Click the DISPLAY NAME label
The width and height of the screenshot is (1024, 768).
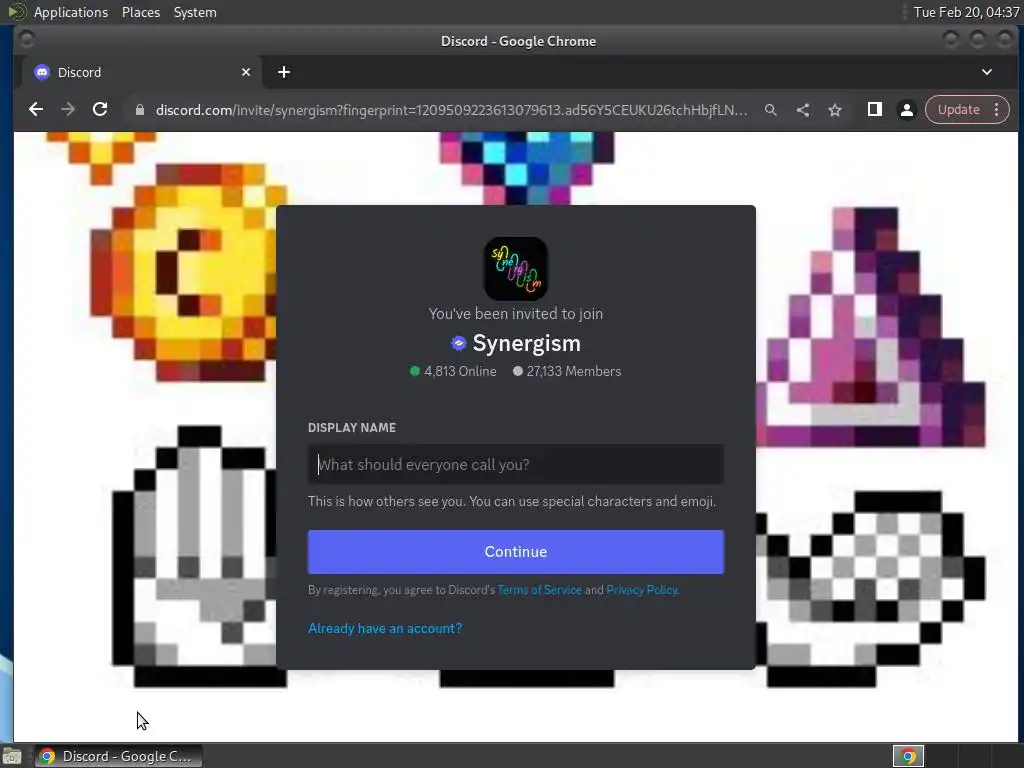coord(352,428)
